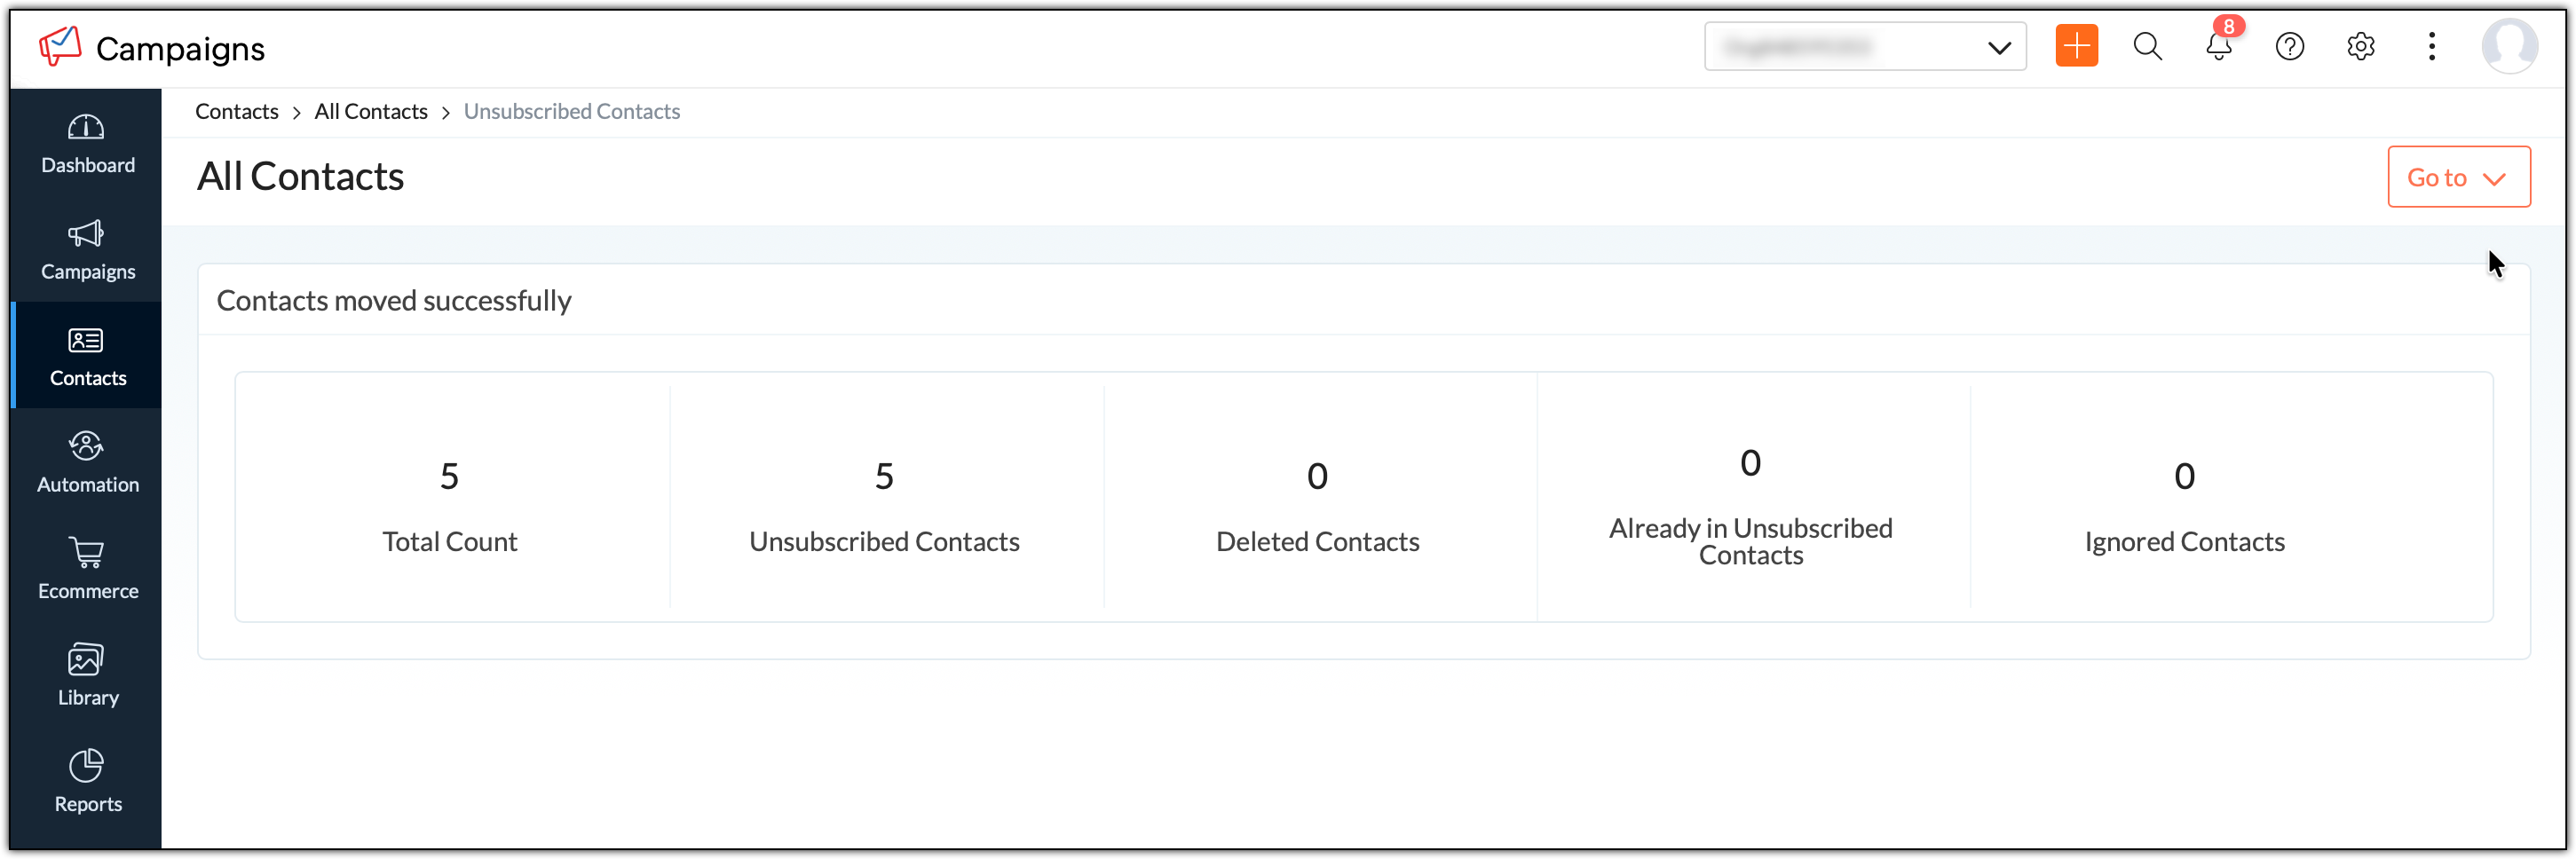
Task: Open the Library section
Action: coord(87,675)
